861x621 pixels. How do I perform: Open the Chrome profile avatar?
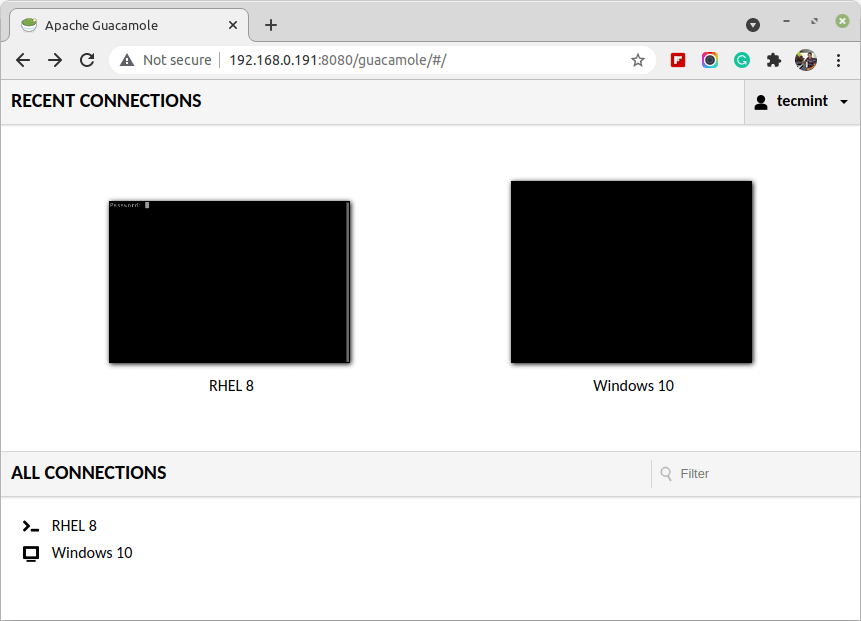coord(806,60)
